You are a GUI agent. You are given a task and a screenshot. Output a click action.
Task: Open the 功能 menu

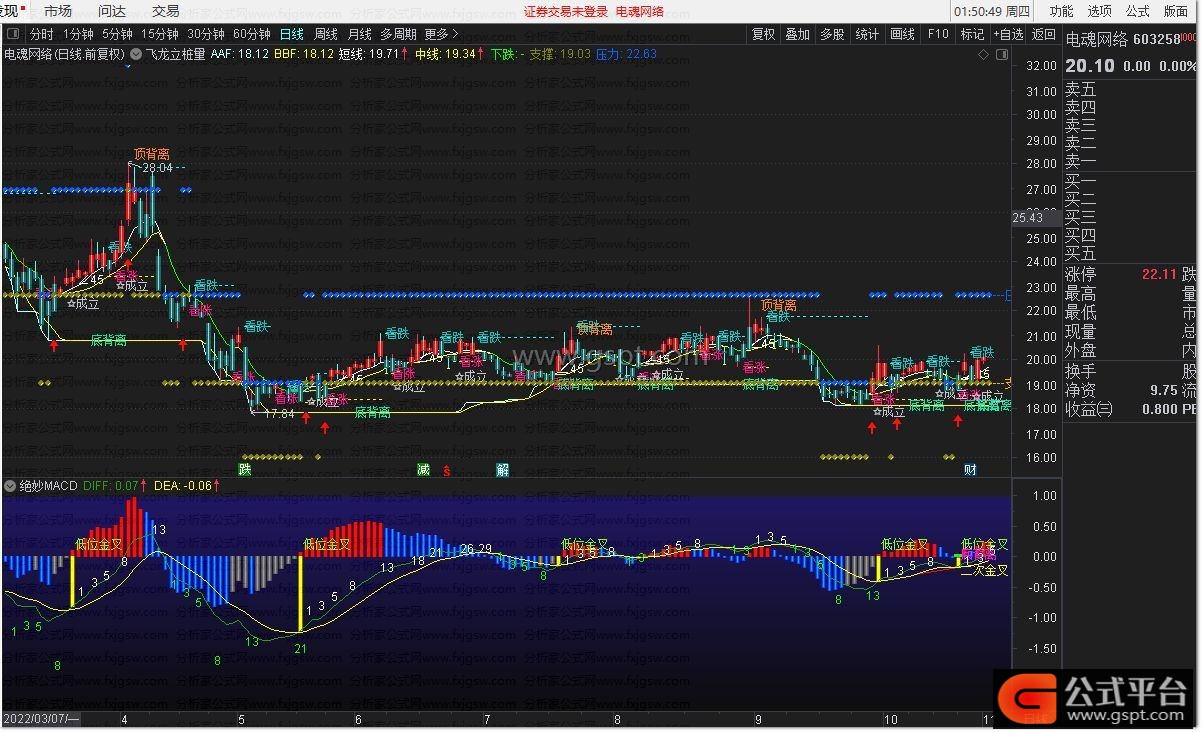click(x=1061, y=11)
